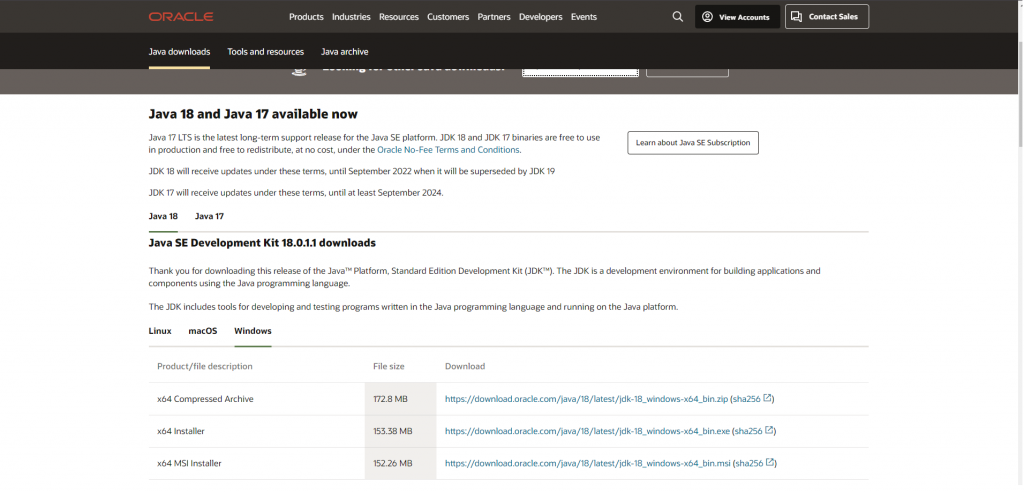Click the Java SE Development Kit 18.0.1.1 heading
Image resolution: width=1024 pixels, height=492 pixels.
[262, 243]
